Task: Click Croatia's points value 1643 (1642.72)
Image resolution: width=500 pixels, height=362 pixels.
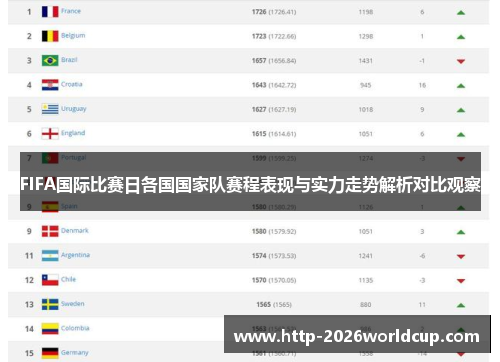Action: coord(274,85)
